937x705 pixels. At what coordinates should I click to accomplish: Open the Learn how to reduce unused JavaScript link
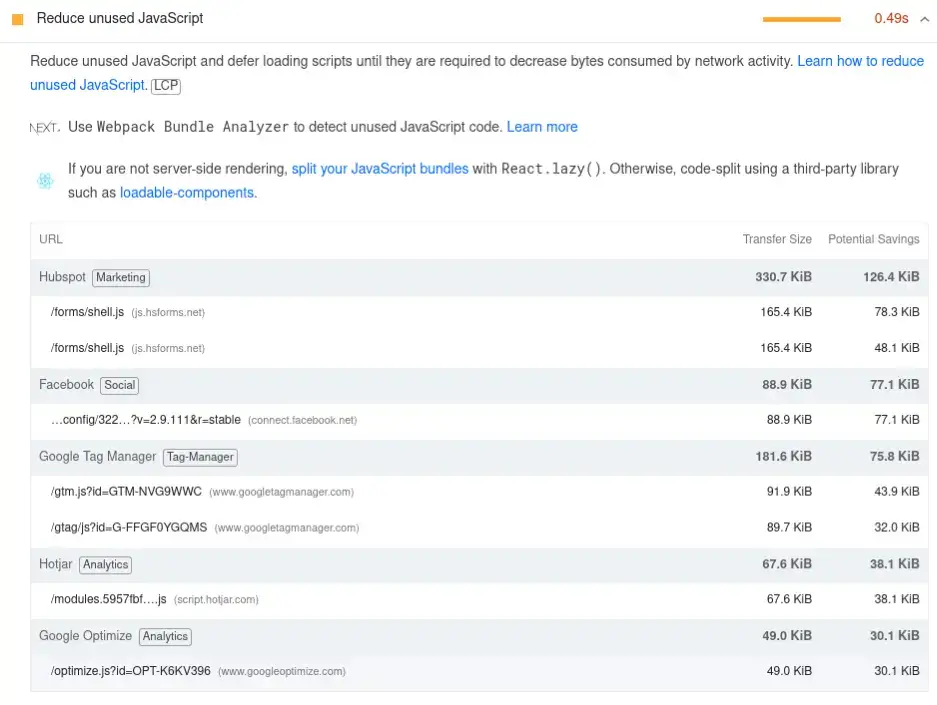coord(861,60)
